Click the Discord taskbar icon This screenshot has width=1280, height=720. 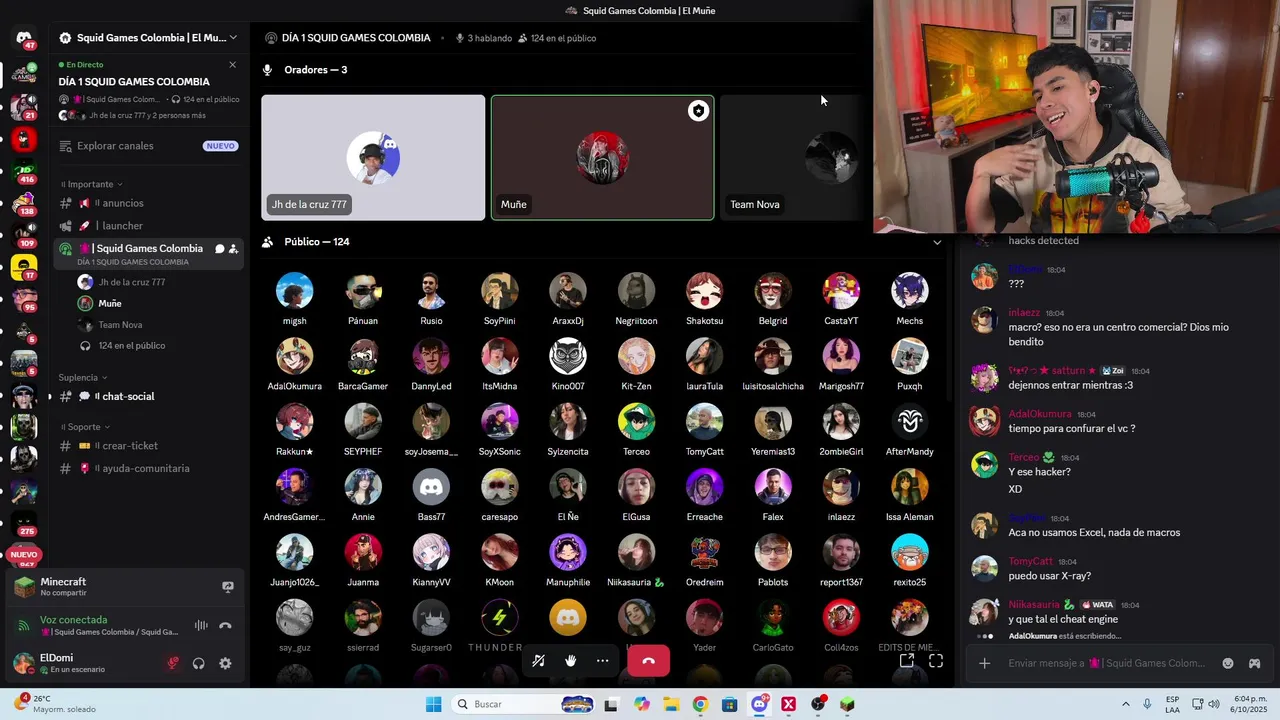(x=759, y=704)
